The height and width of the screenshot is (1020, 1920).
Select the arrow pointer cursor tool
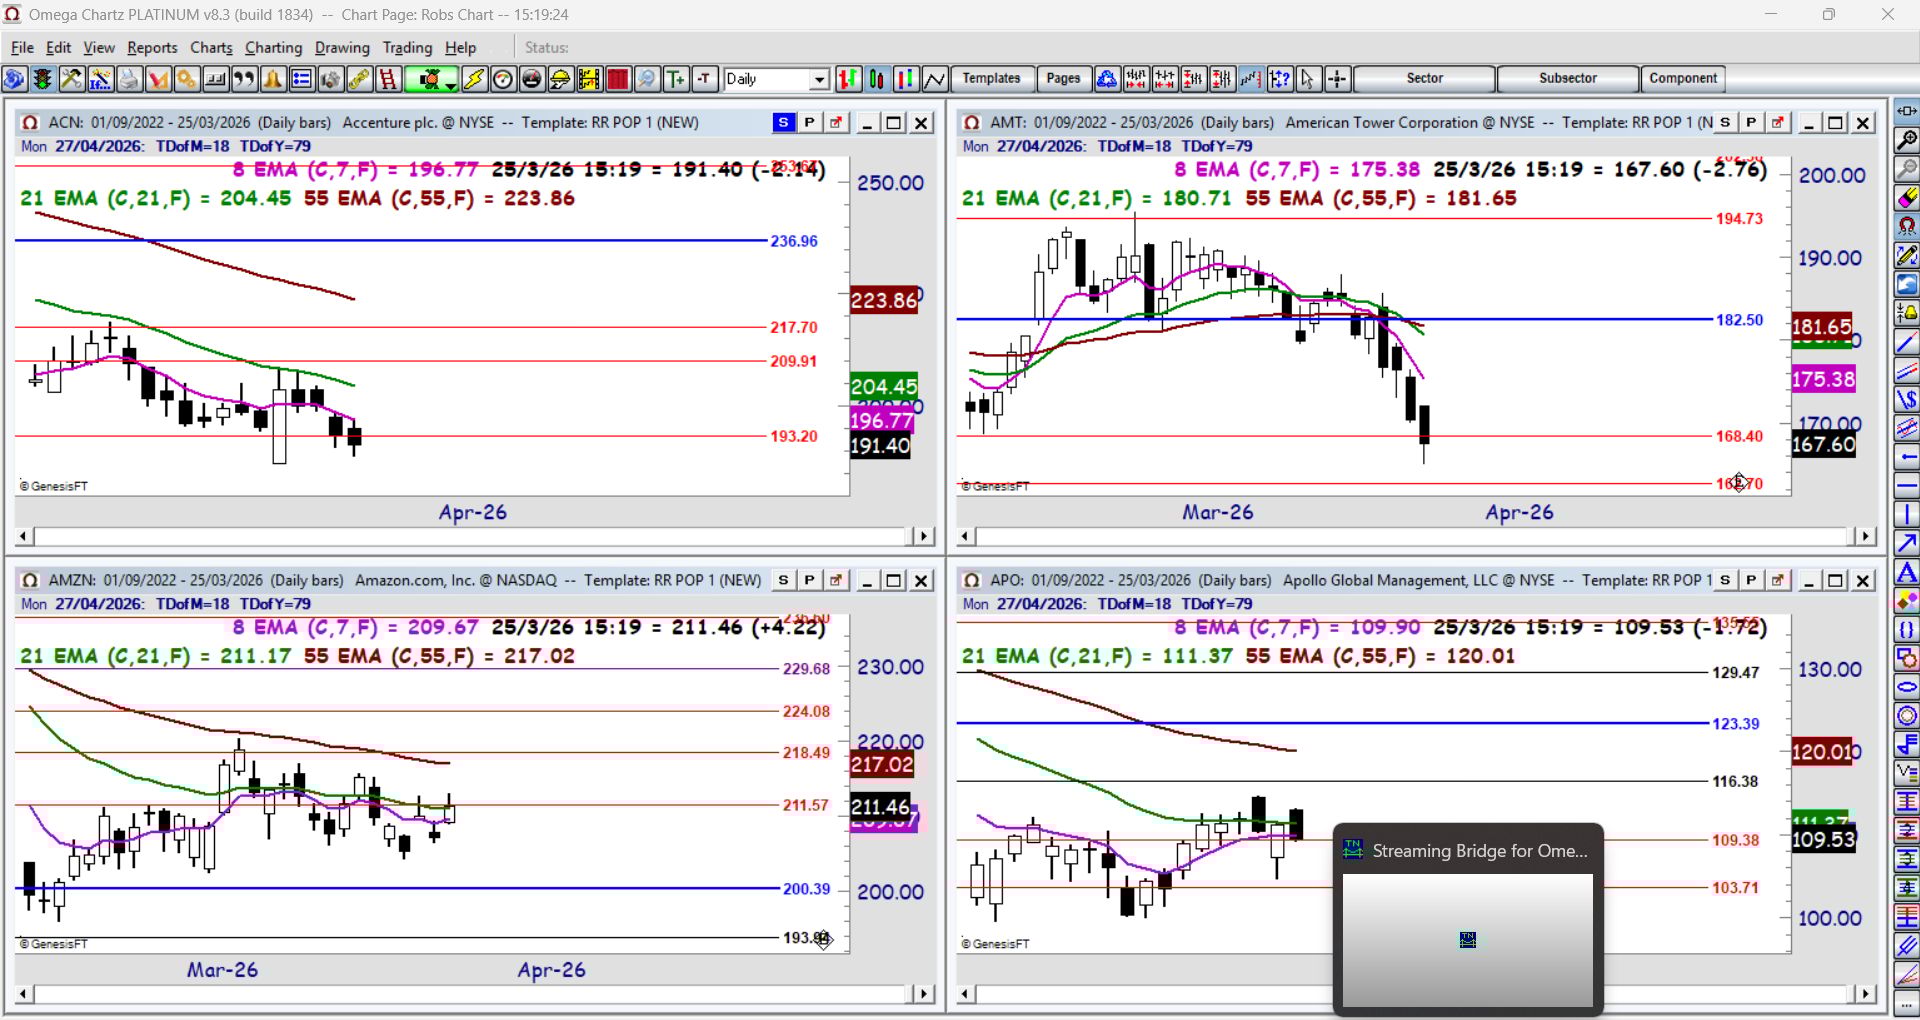(1308, 79)
